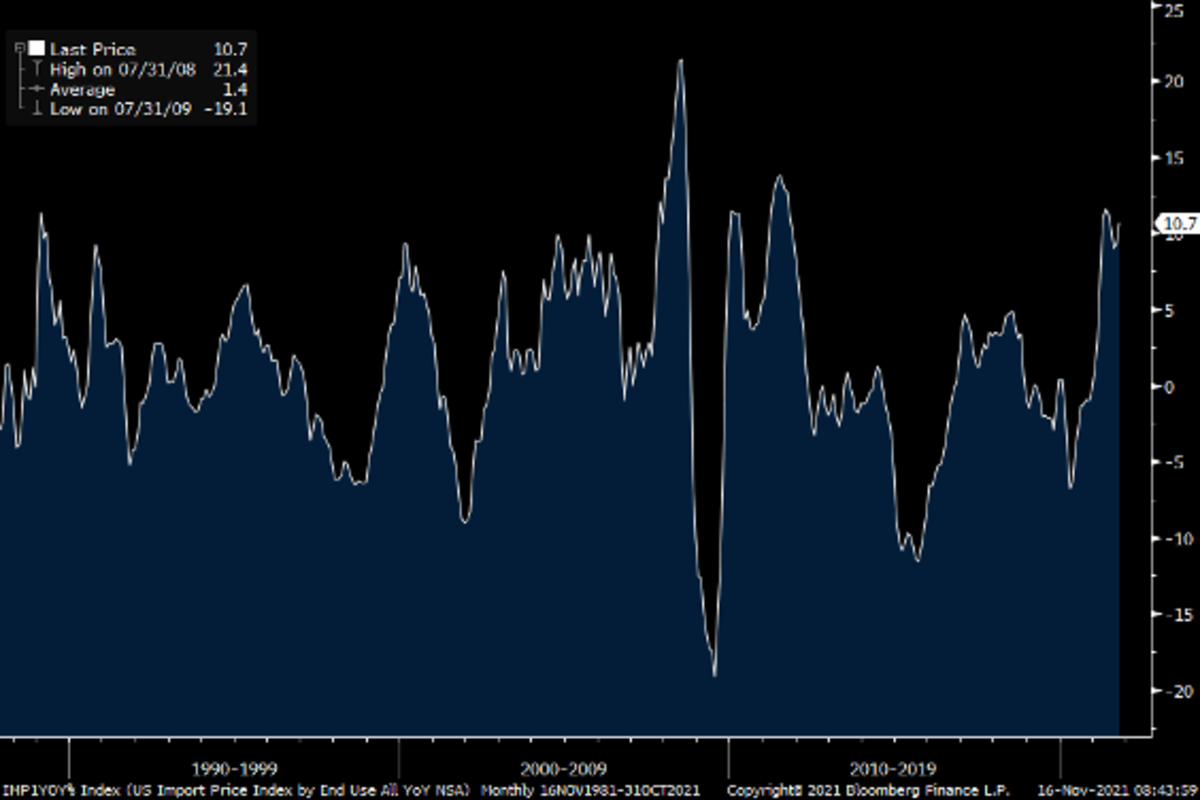Click the 2008 peak of the chart line
This screenshot has height=800, width=1200.
[x=681, y=61]
